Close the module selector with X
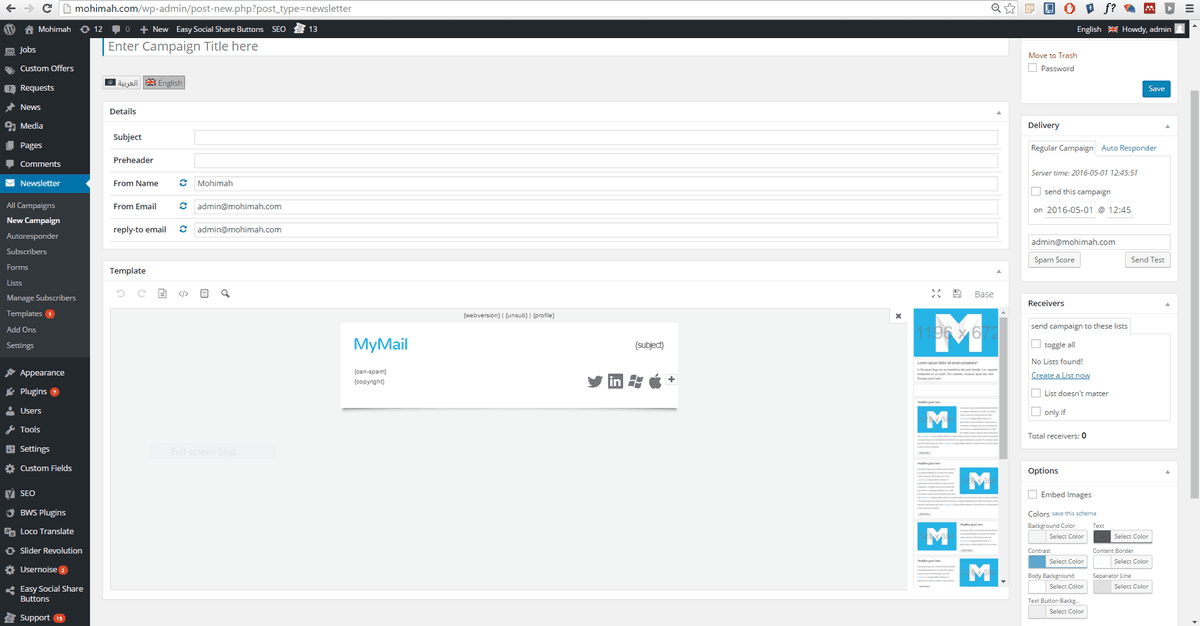The height and width of the screenshot is (626, 1200). (898, 315)
